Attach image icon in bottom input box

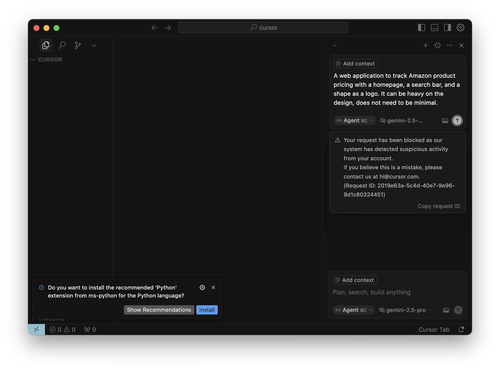tap(446, 310)
